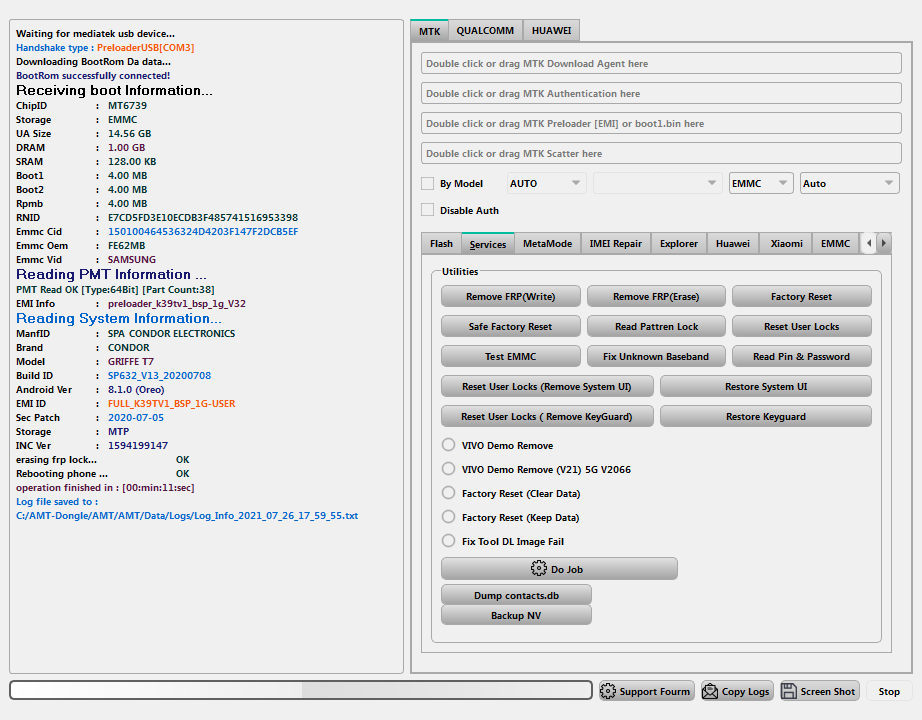Click the Support Fourm gear icon
This screenshot has width=922, height=720.
coord(608,691)
